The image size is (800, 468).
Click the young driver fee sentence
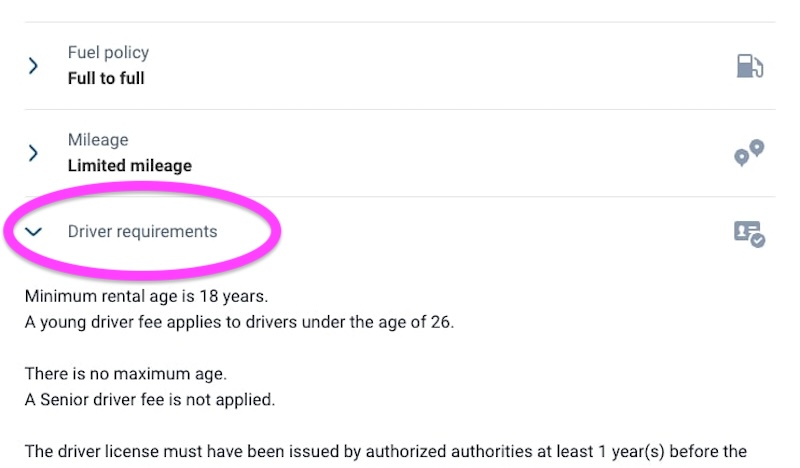239,323
